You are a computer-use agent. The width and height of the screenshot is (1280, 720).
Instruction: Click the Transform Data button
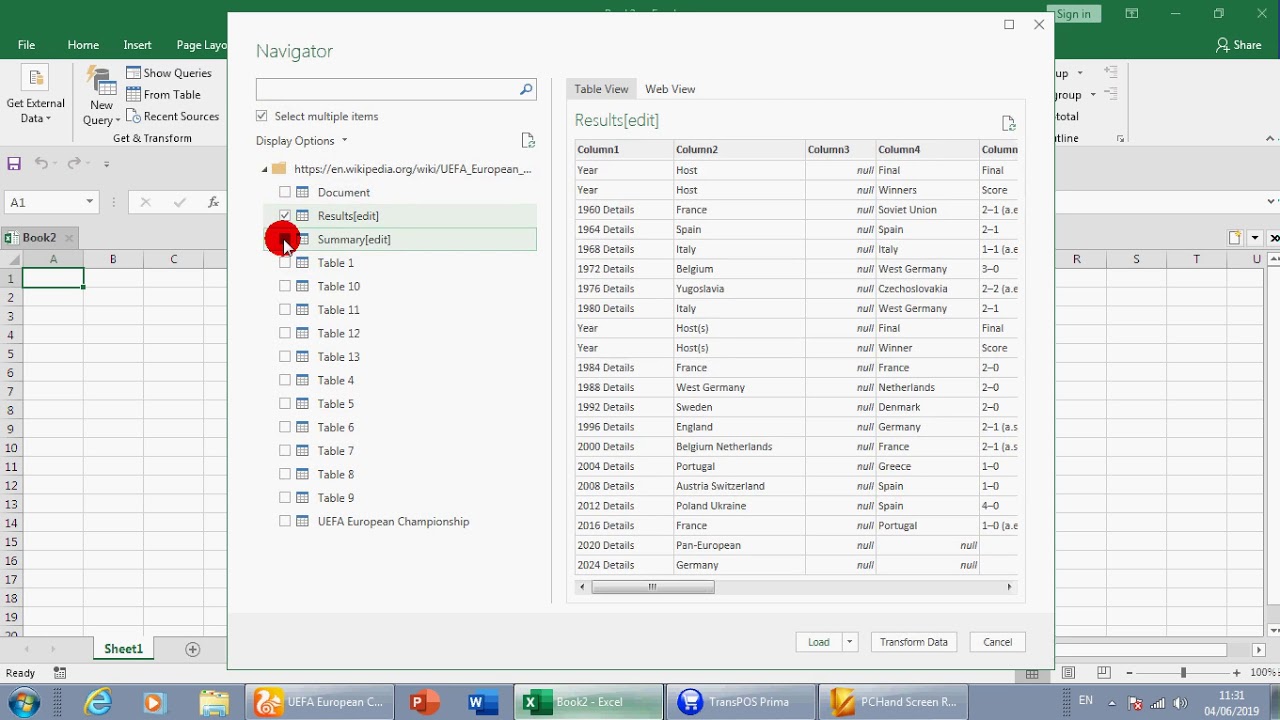[x=914, y=642]
